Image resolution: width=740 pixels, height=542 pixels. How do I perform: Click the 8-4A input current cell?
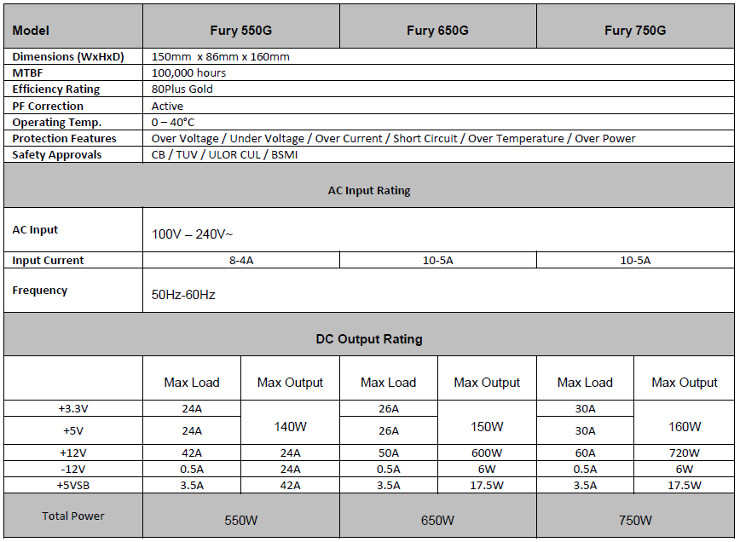coord(241,260)
